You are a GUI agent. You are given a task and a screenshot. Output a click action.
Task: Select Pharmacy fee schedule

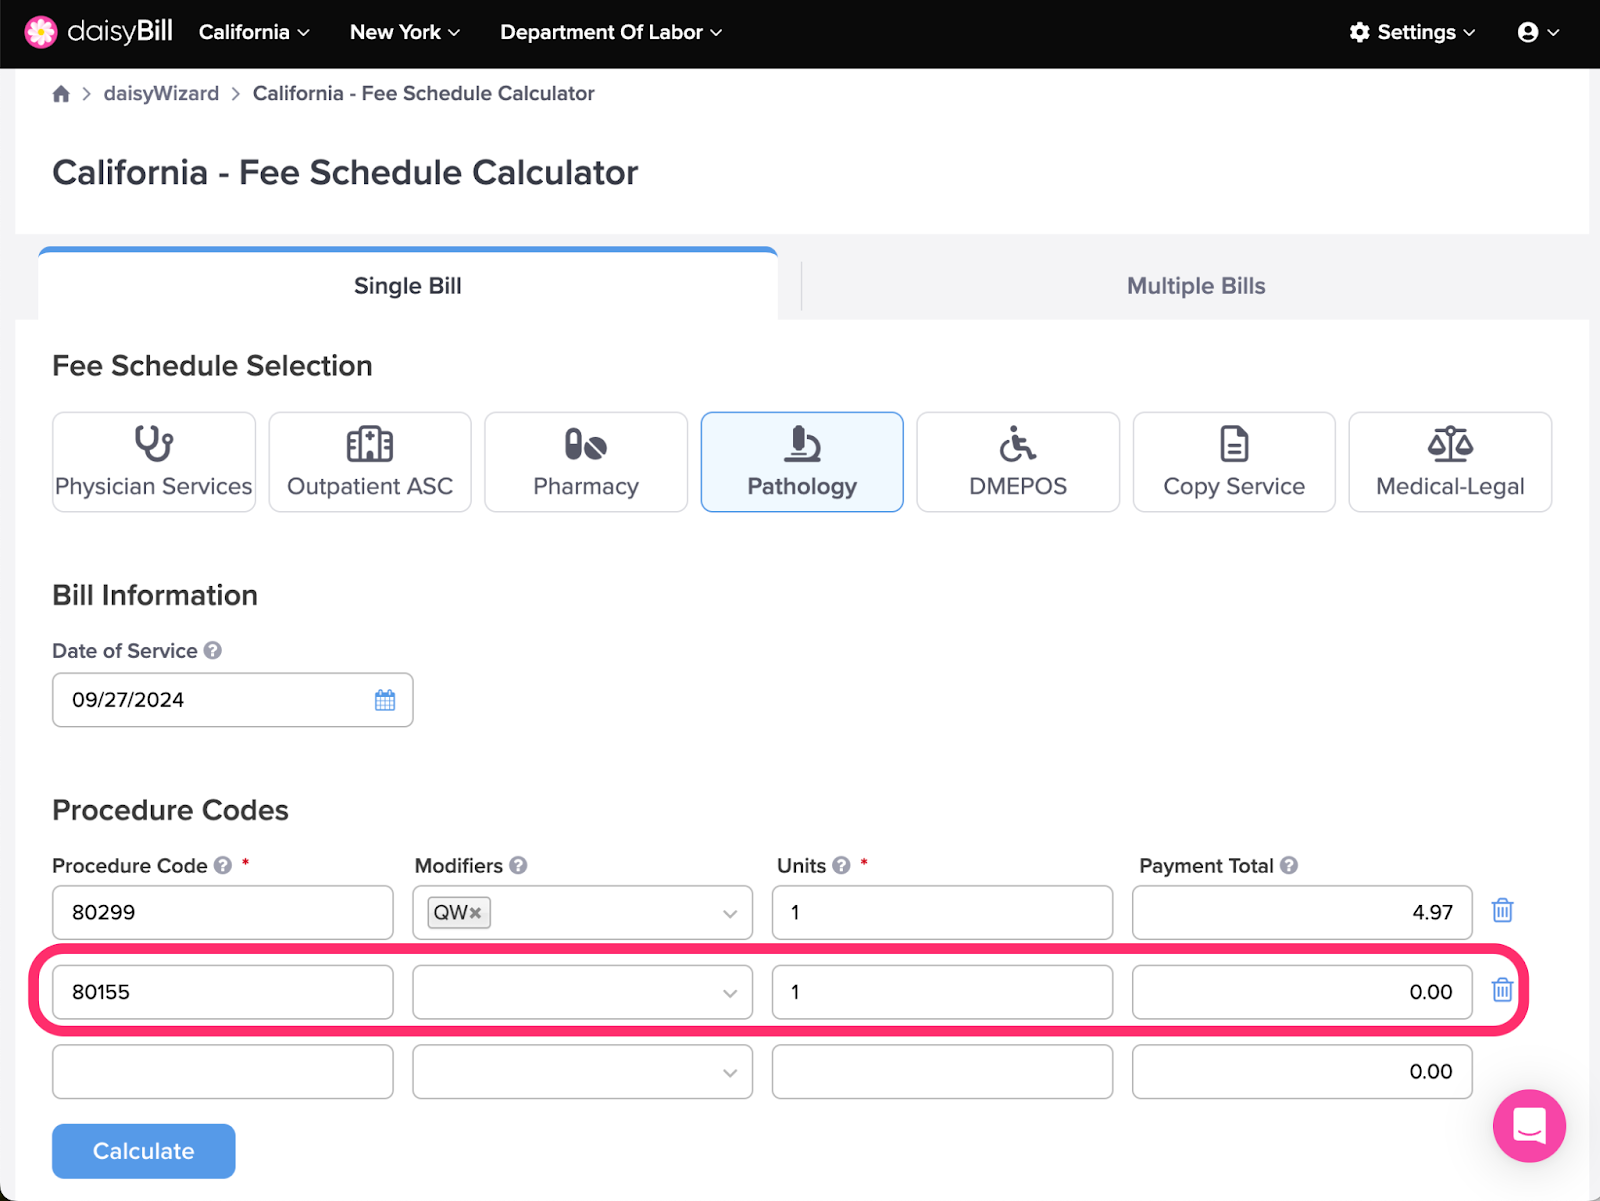point(586,462)
